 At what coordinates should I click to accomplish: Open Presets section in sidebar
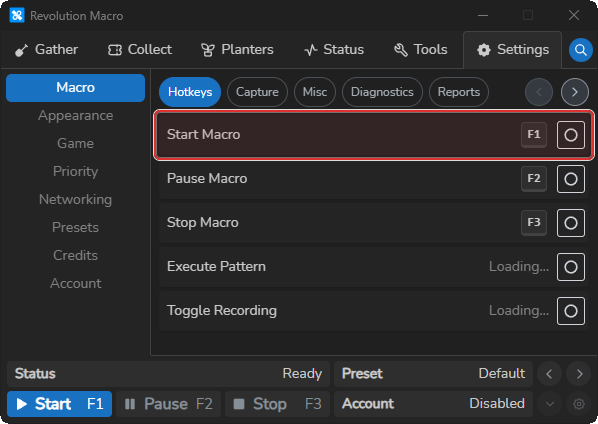coord(76,227)
